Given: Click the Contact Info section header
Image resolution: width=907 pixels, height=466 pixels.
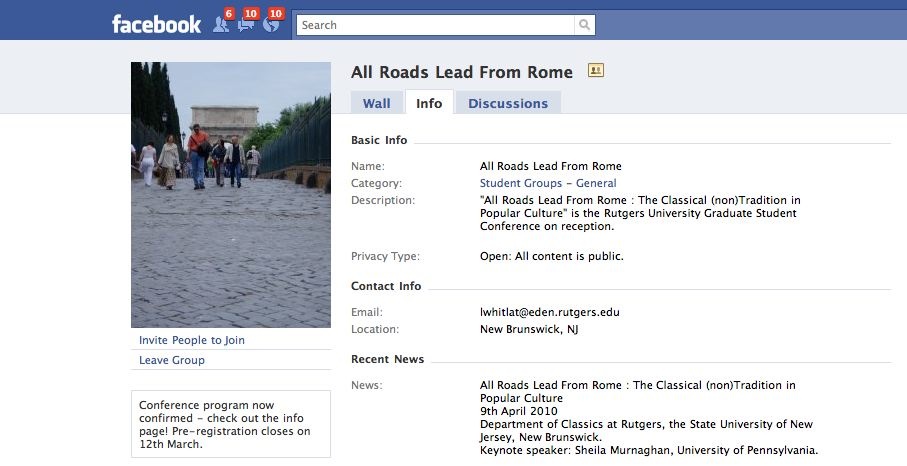Looking at the screenshot, I should coord(386,286).
